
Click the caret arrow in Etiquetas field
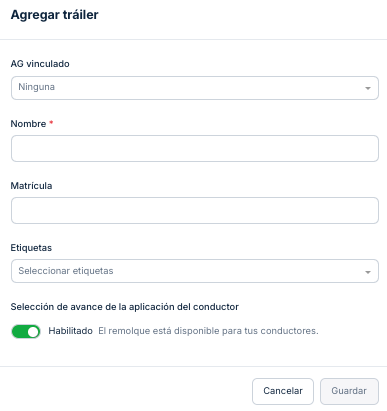pyautogui.click(x=368, y=272)
